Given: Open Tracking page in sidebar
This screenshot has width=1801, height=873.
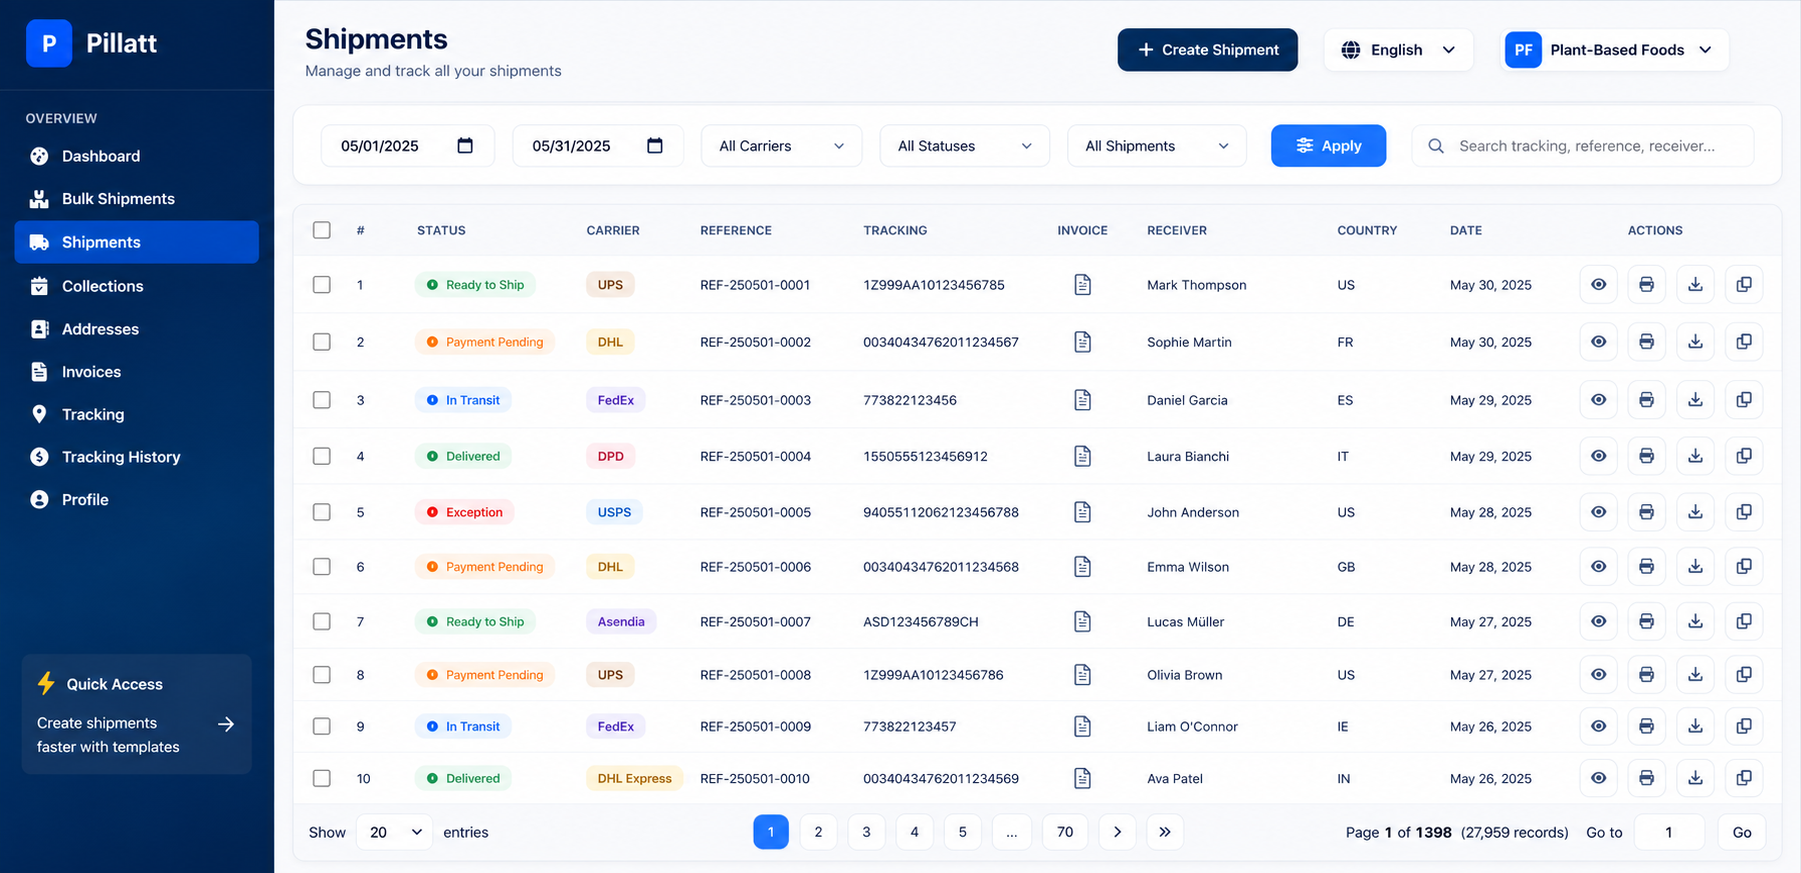Looking at the screenshot, I should click(x=136, y=415).
